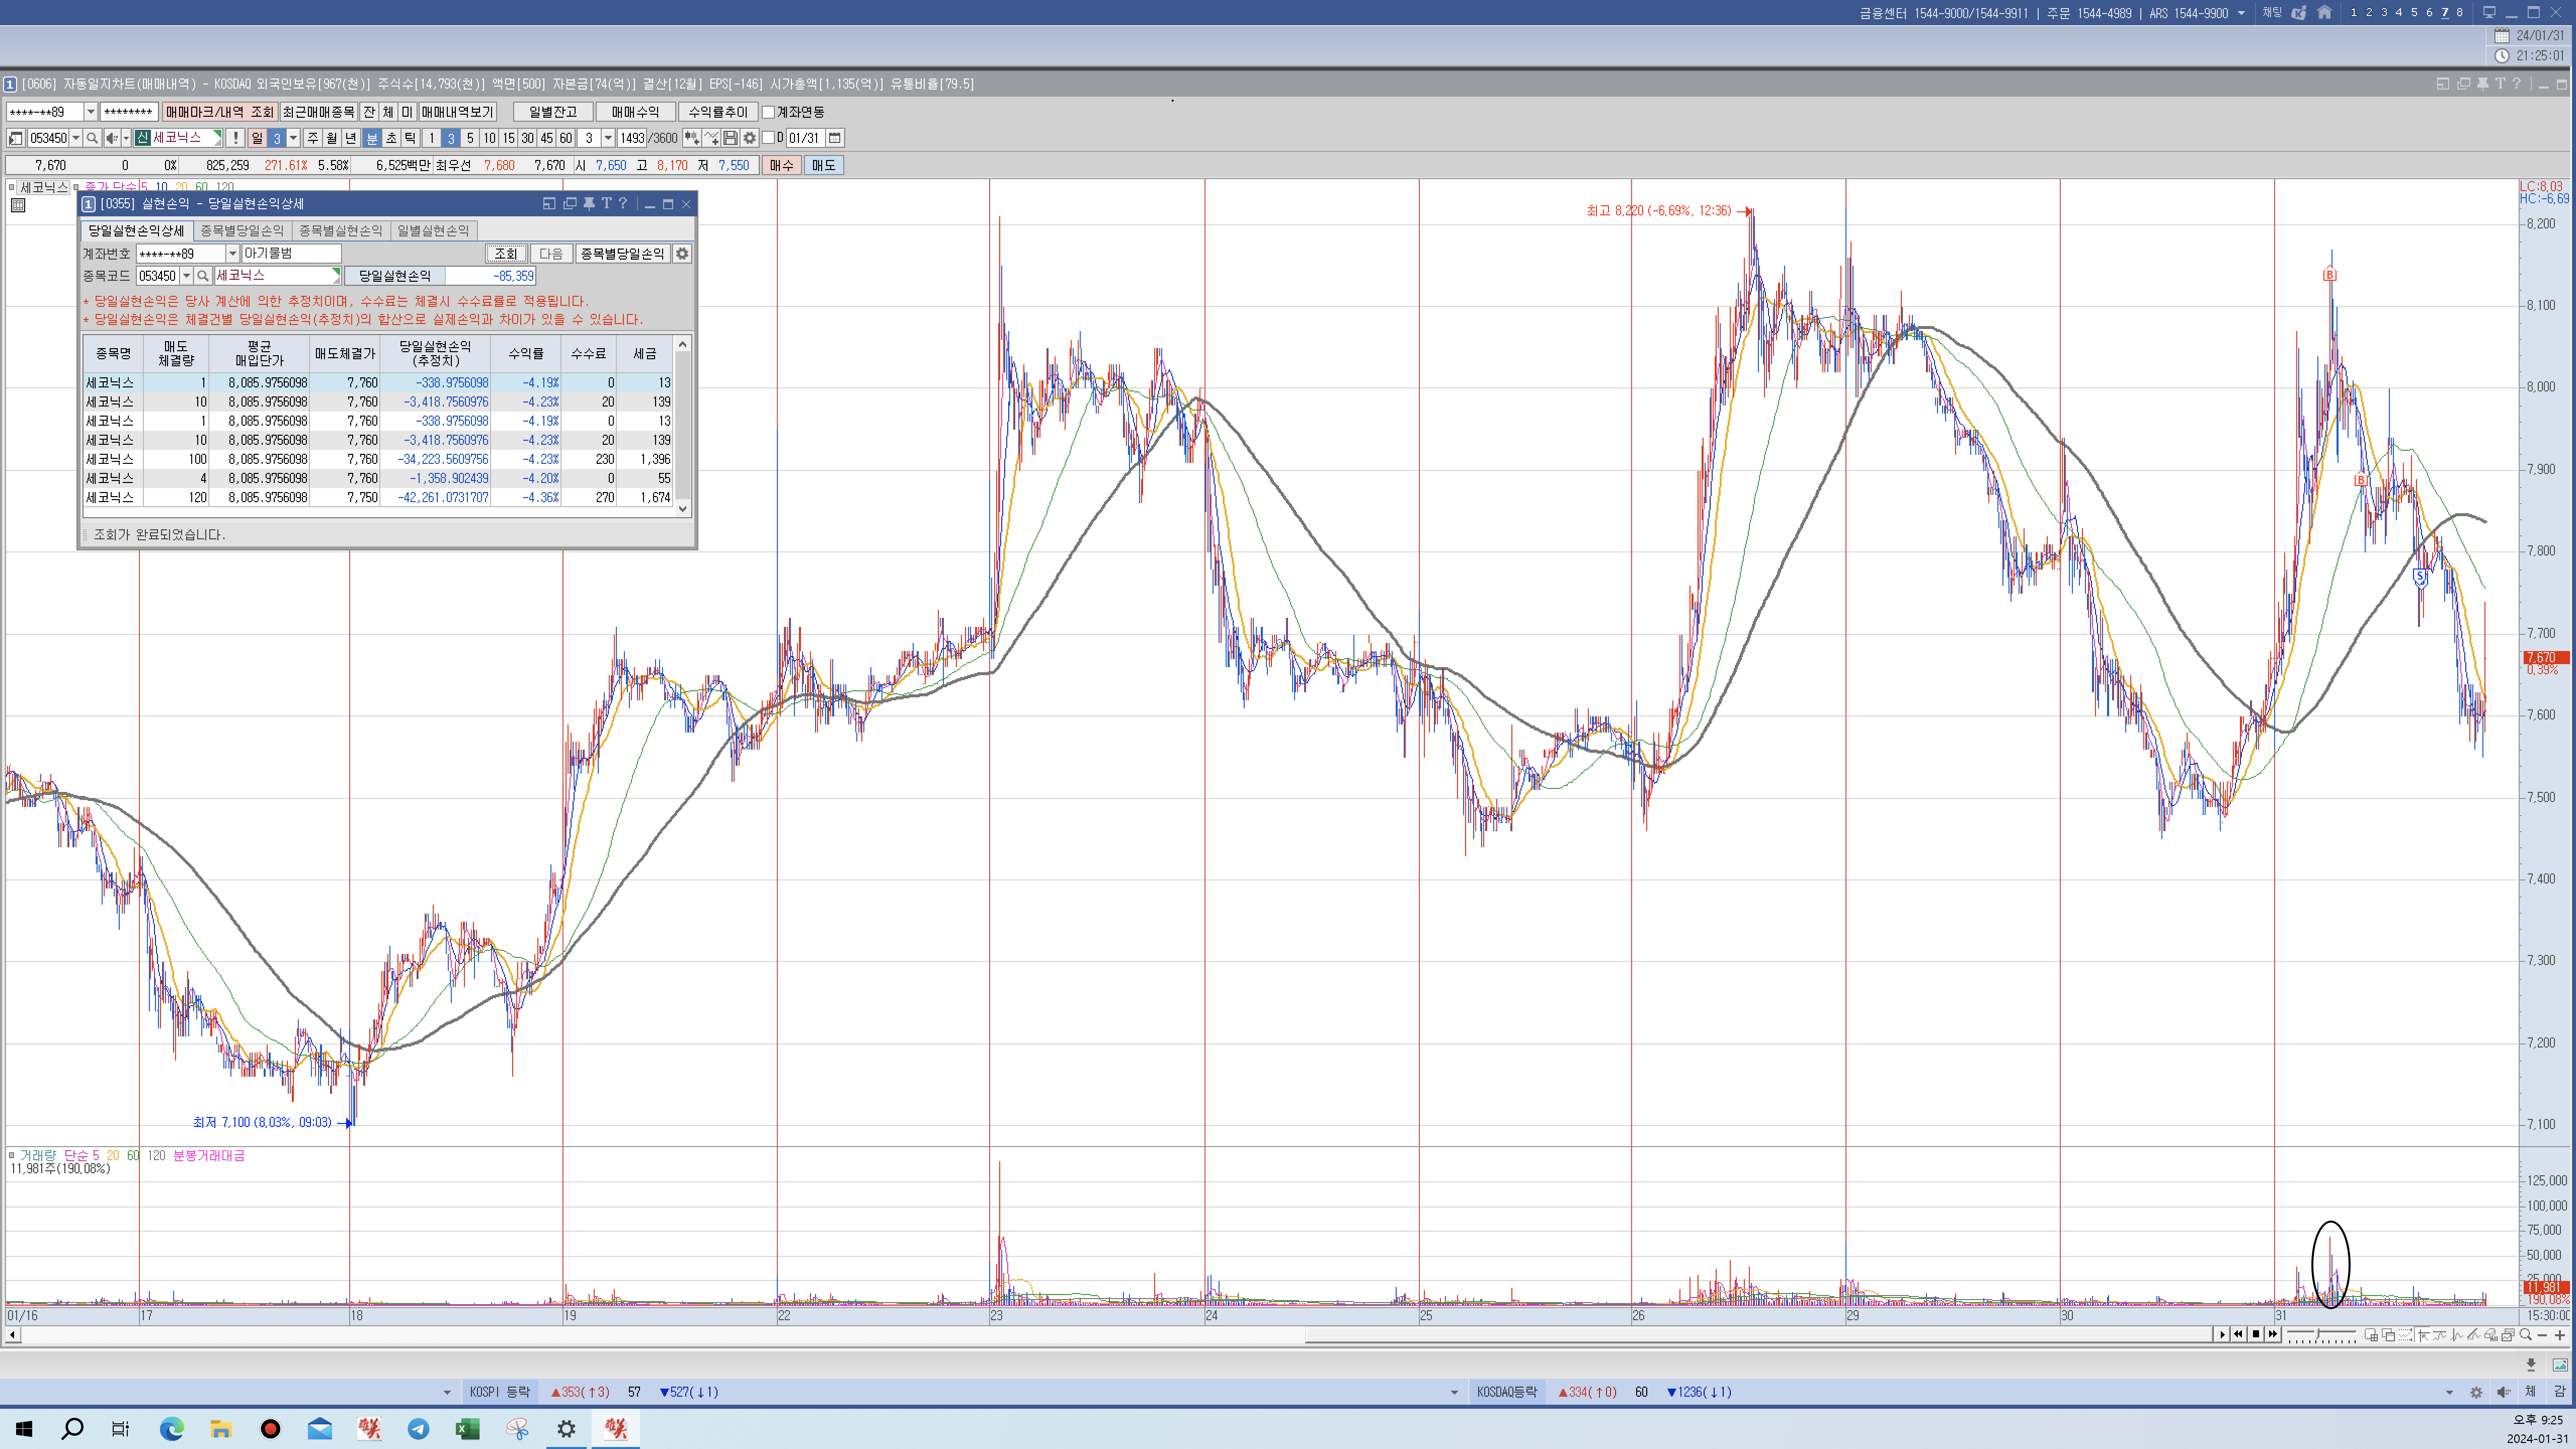The image size is (2576, 1449).
Task: Click the 최근매매종목 button
Action: pyautogui.click(x=318, y=112)
